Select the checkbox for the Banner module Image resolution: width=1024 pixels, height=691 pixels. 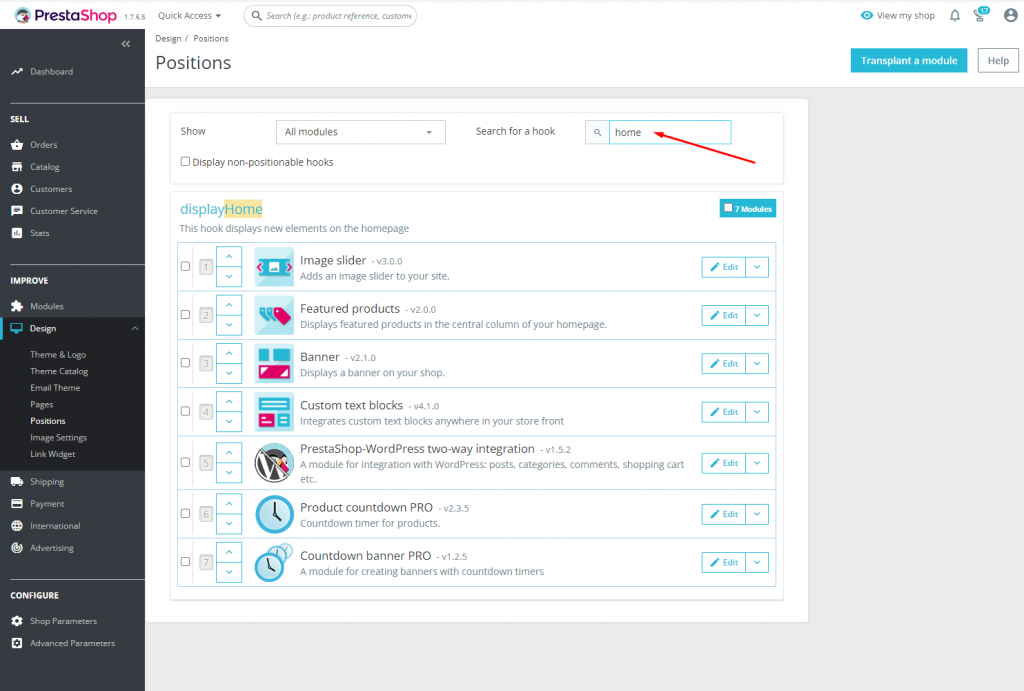point(185,363)
